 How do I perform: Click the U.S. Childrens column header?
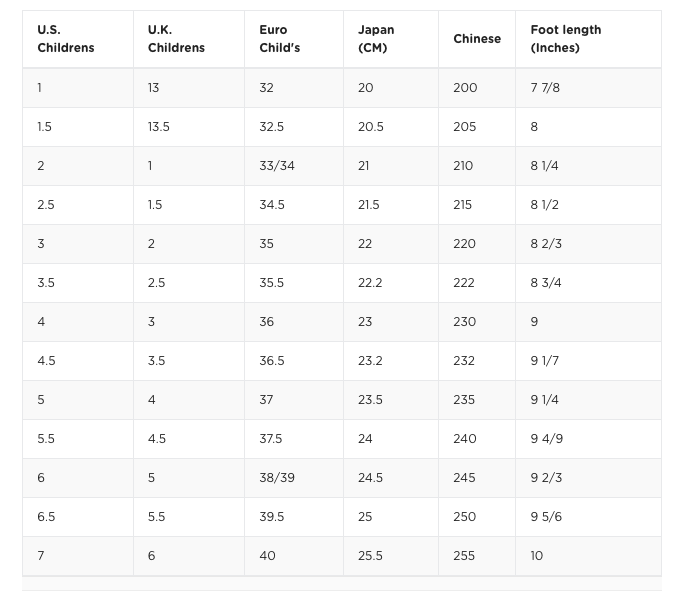click(x=66, y=39)
